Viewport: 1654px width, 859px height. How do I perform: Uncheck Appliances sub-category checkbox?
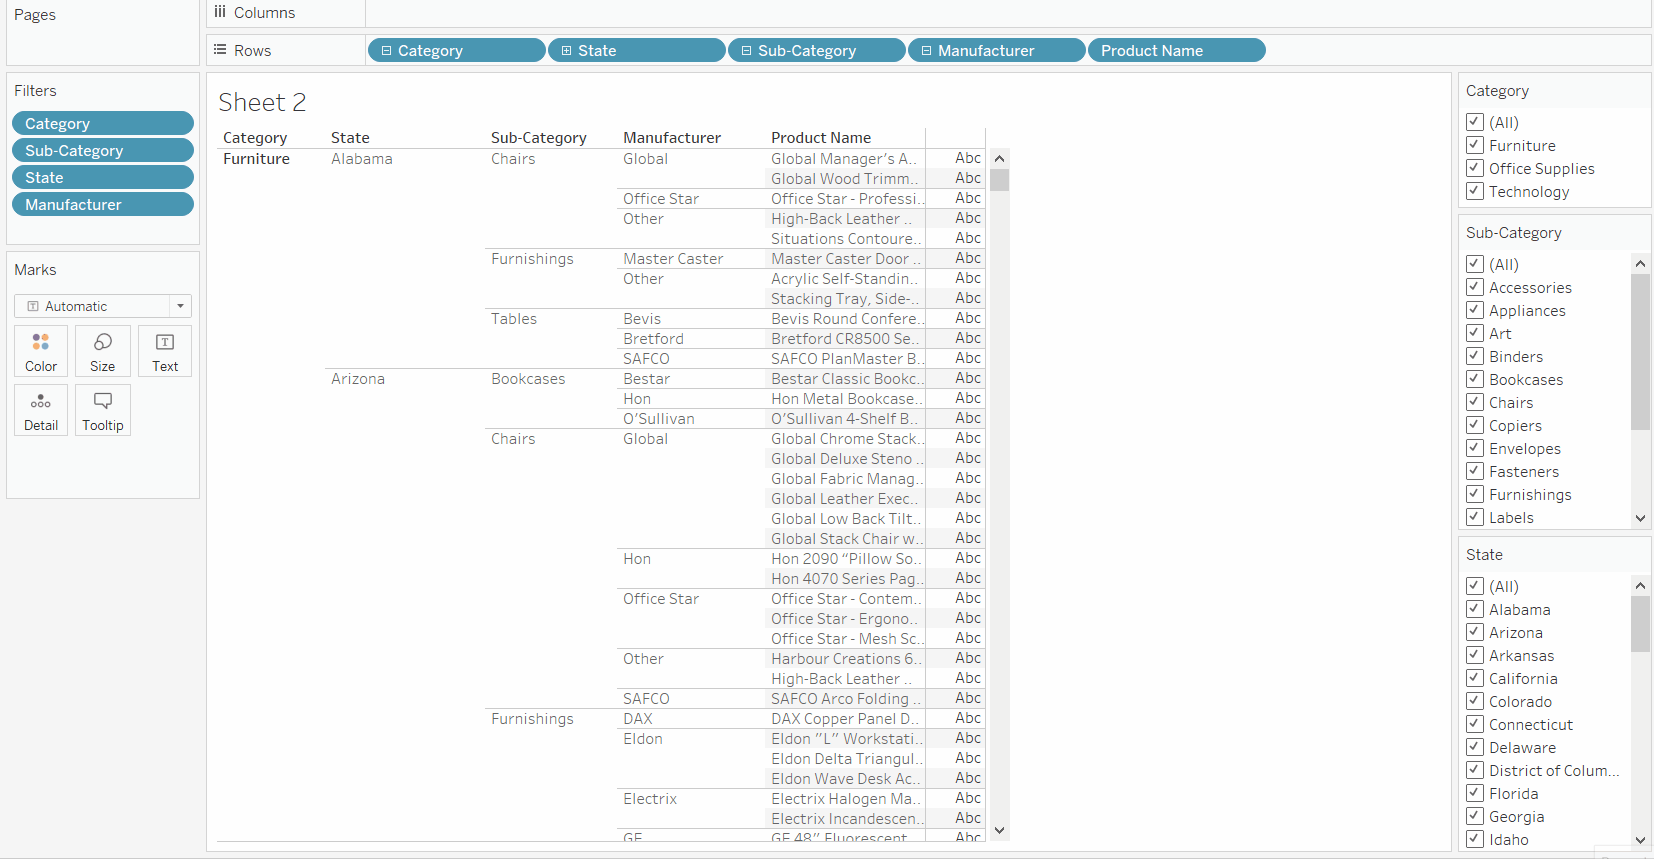tap(1475, 310)
